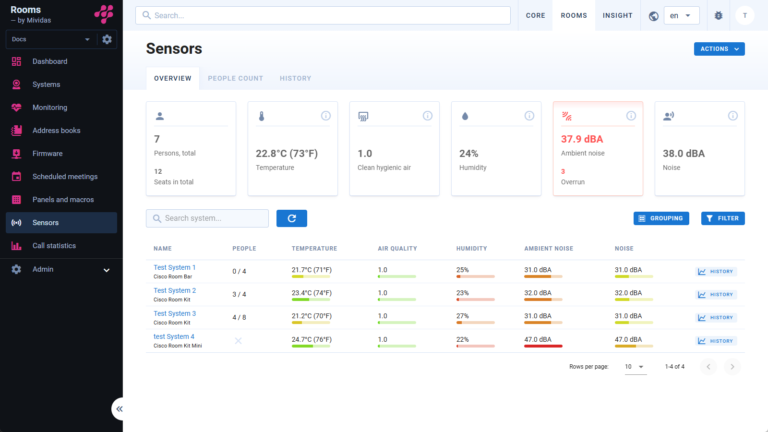Screen dimensions: 768x432
Task: Collapse the sidebar with double chevron
Action: point(119,408)
